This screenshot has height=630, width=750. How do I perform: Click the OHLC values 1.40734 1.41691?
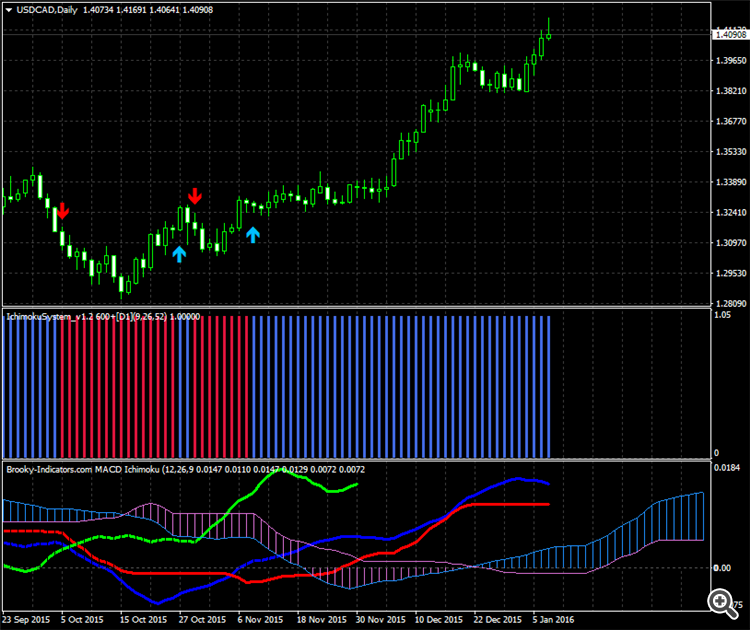[115, 10]
